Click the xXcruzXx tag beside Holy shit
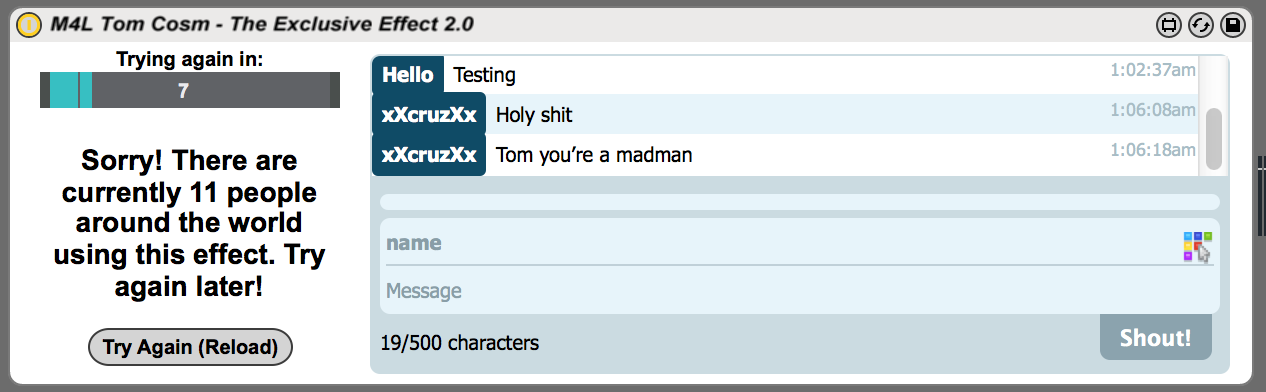The image size is (1266, 392). 429,114
